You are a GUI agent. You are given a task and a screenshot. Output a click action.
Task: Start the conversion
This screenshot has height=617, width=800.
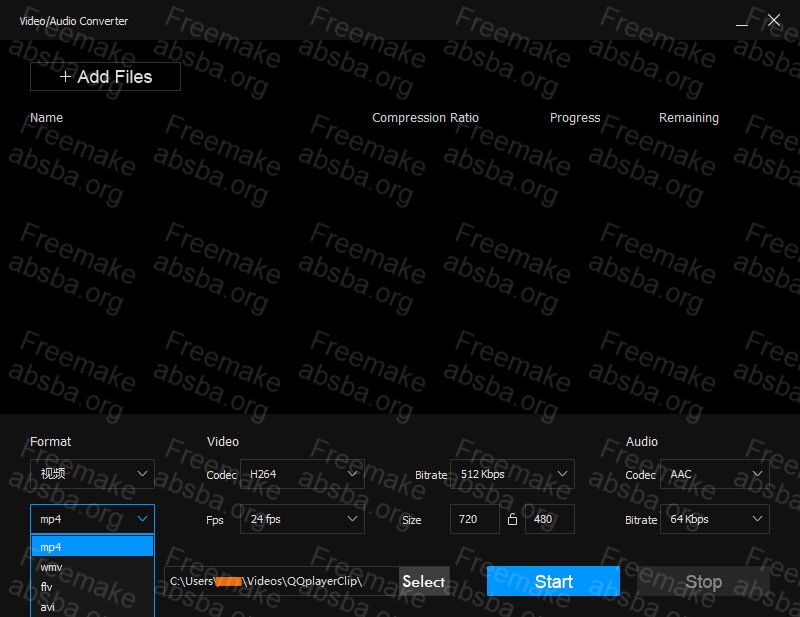[553, 581]
